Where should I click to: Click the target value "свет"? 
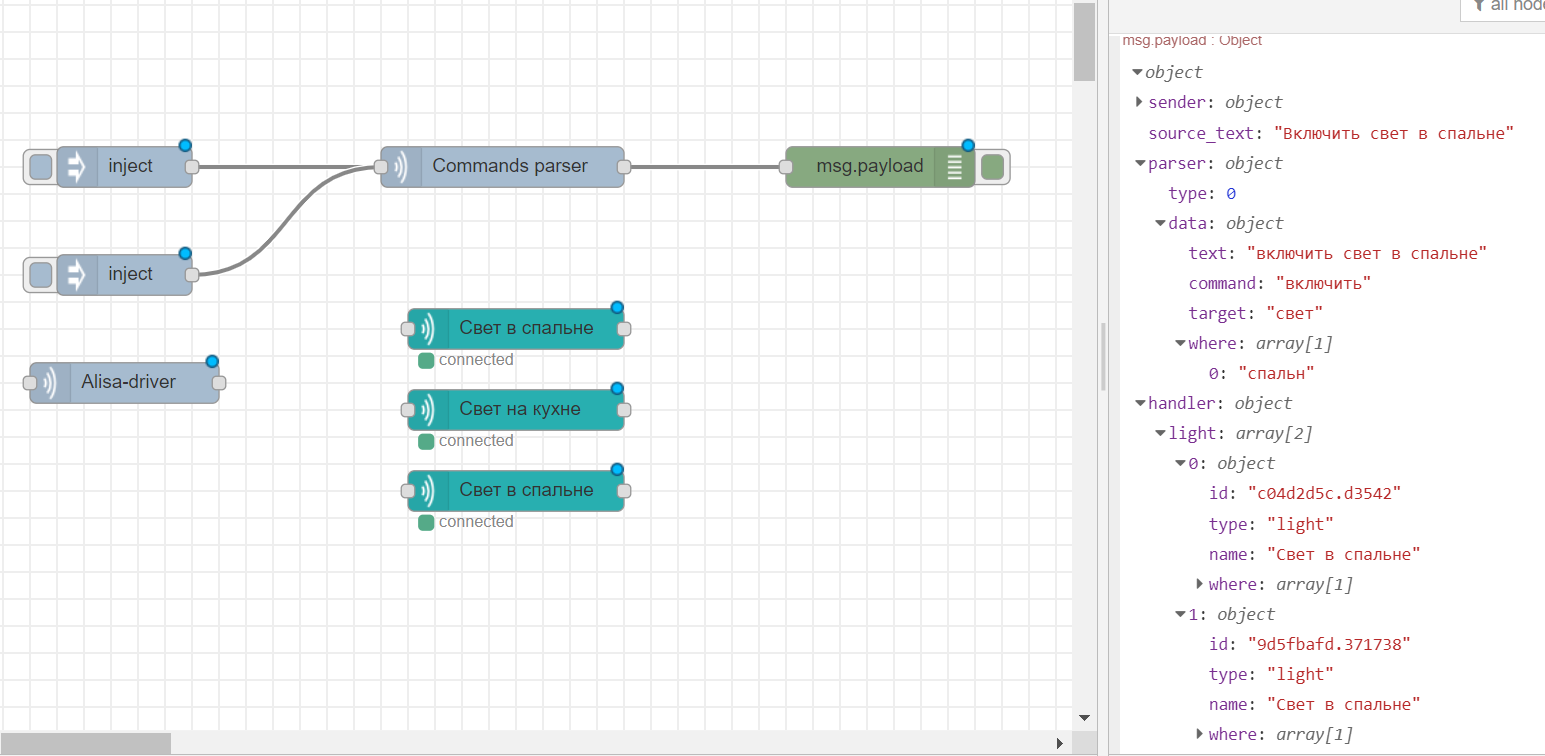1295,313
